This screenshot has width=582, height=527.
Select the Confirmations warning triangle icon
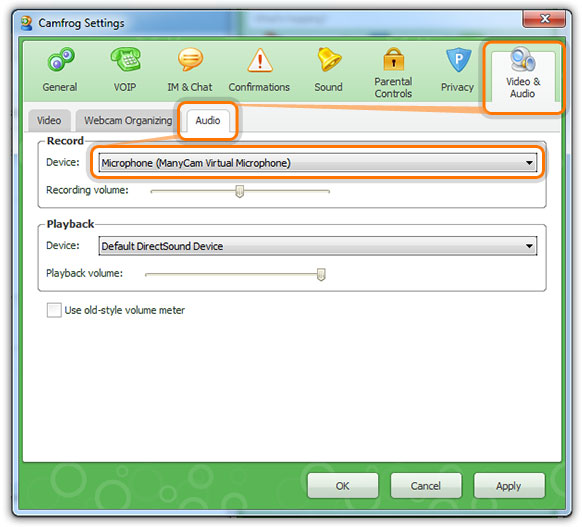260,60
